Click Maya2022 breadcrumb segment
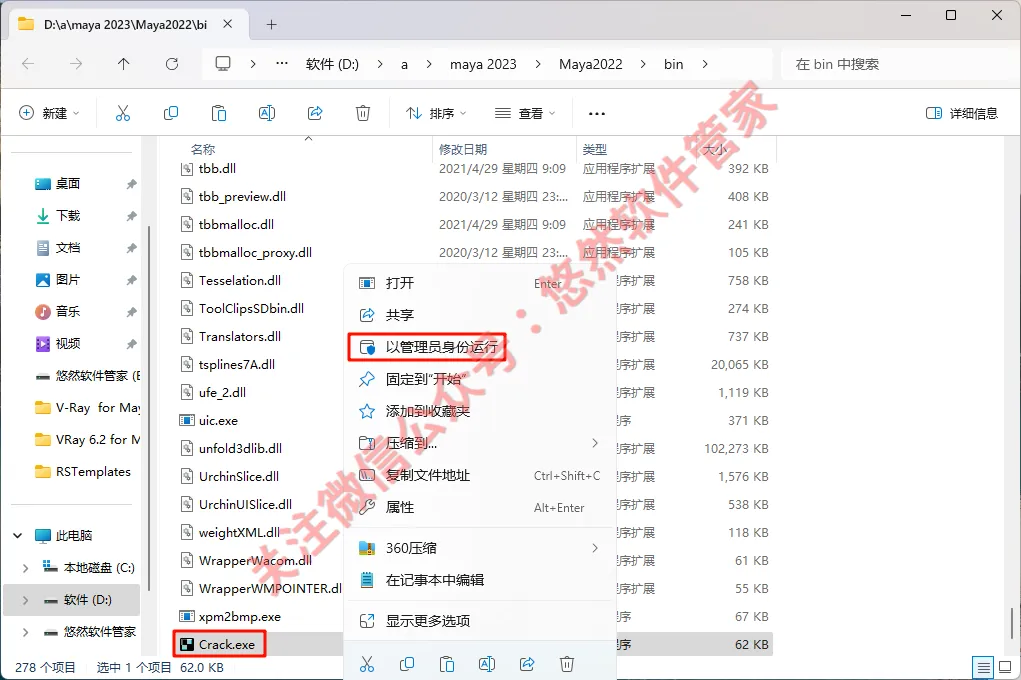The width and height of the screenshot is (1021, 680). 591,64
